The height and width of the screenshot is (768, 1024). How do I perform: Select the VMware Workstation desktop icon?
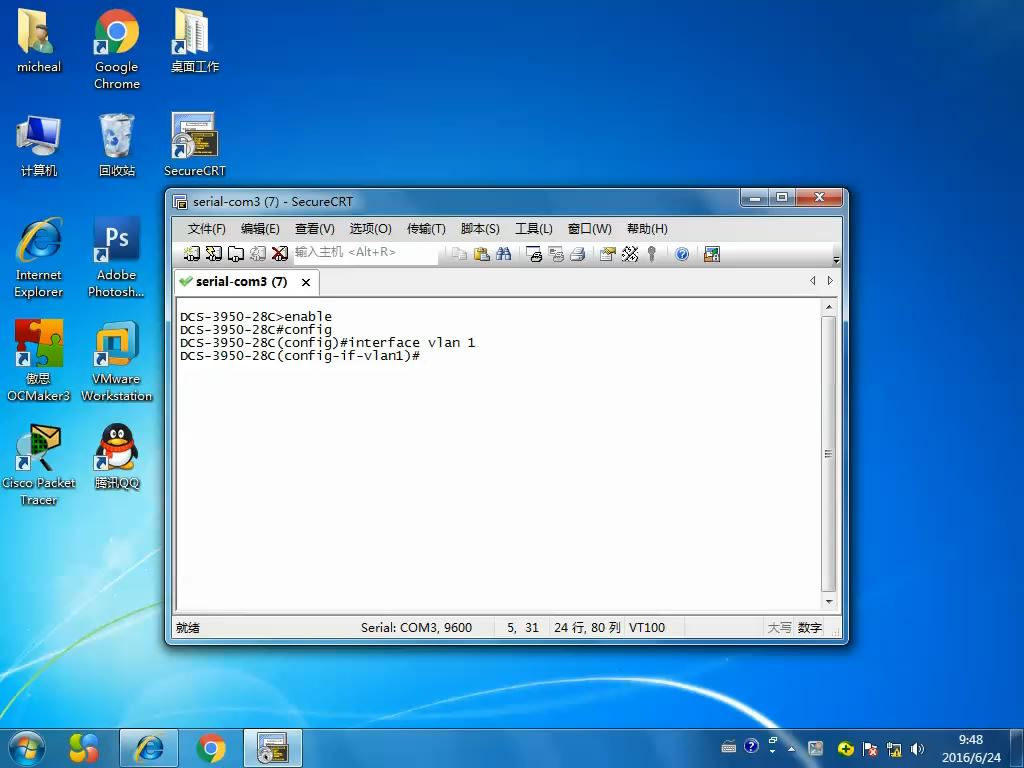tap(116, 361)
